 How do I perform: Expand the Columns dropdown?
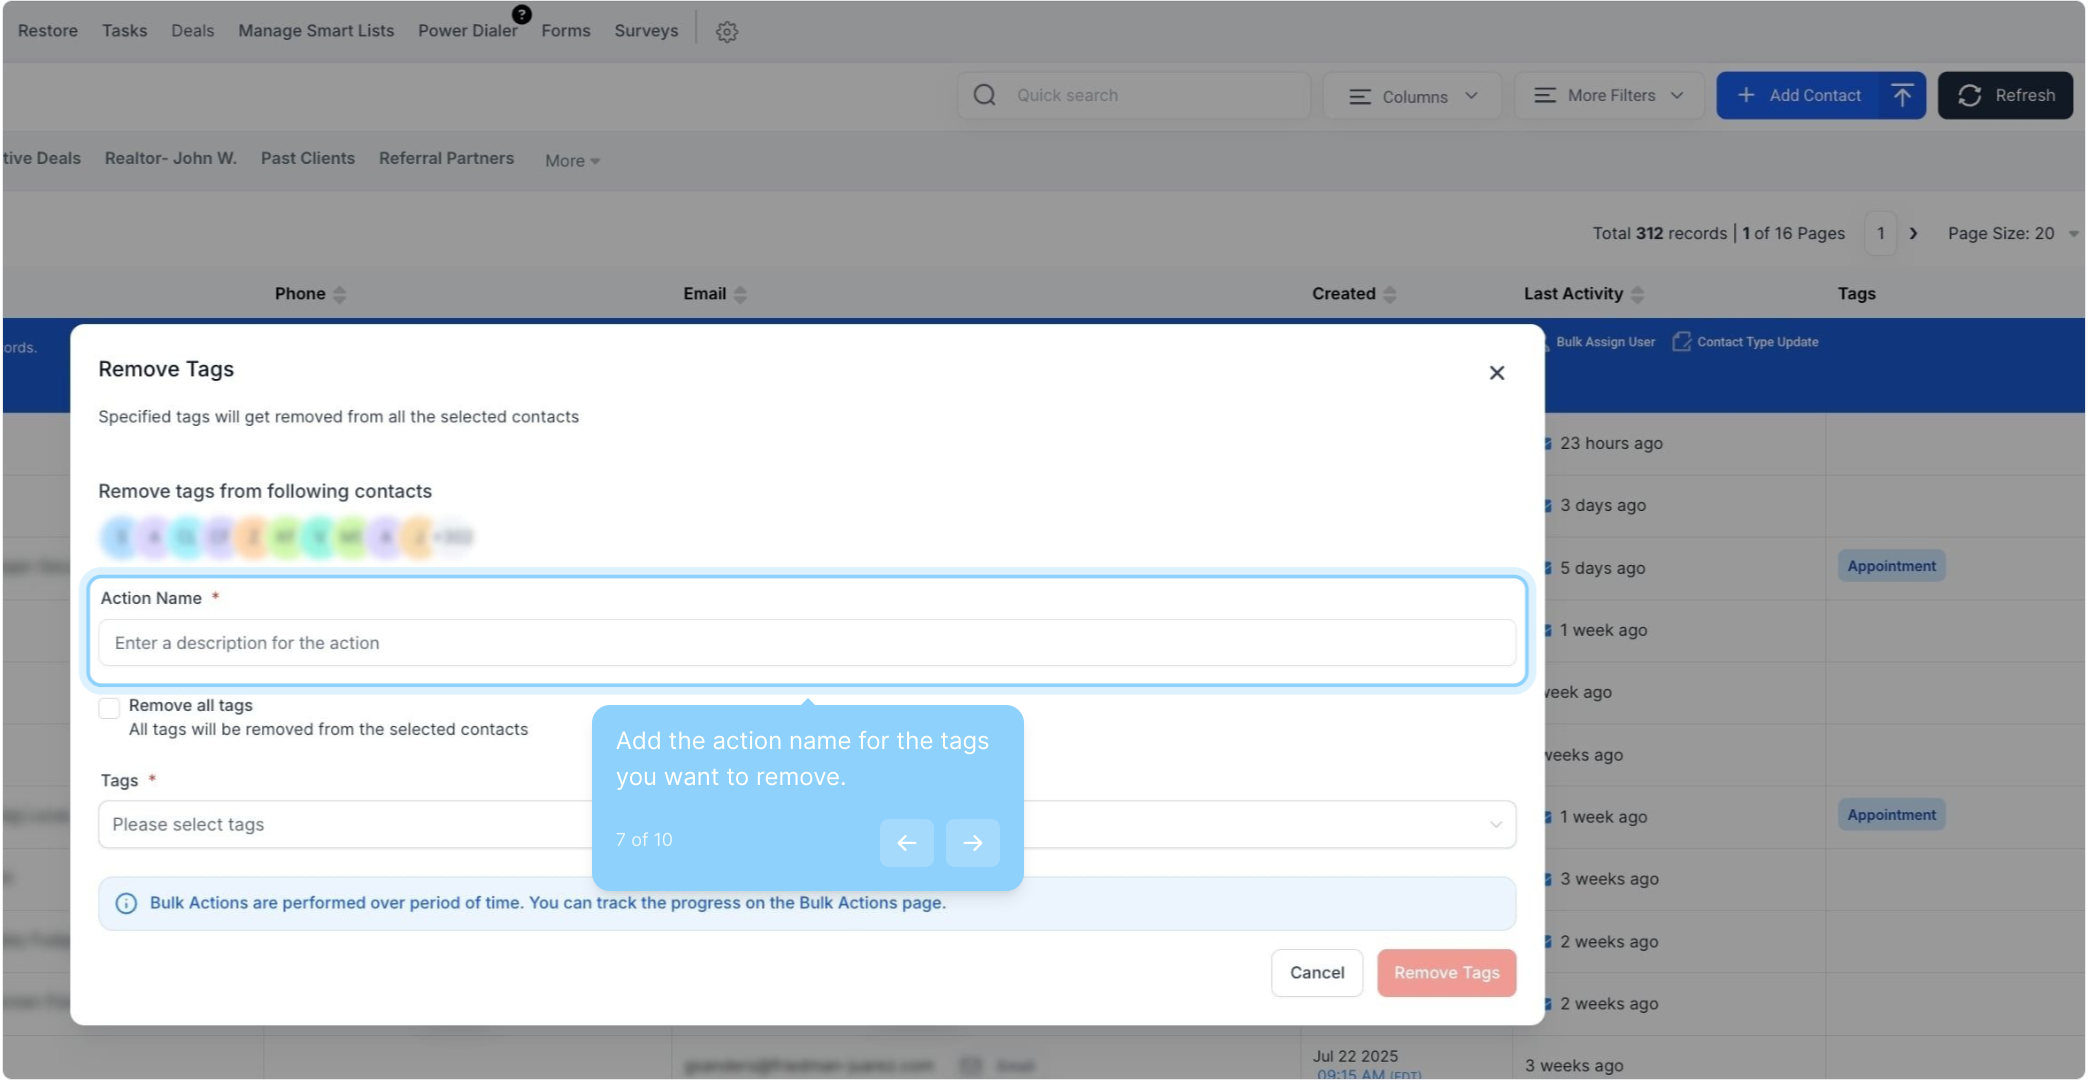point(1412,96)
